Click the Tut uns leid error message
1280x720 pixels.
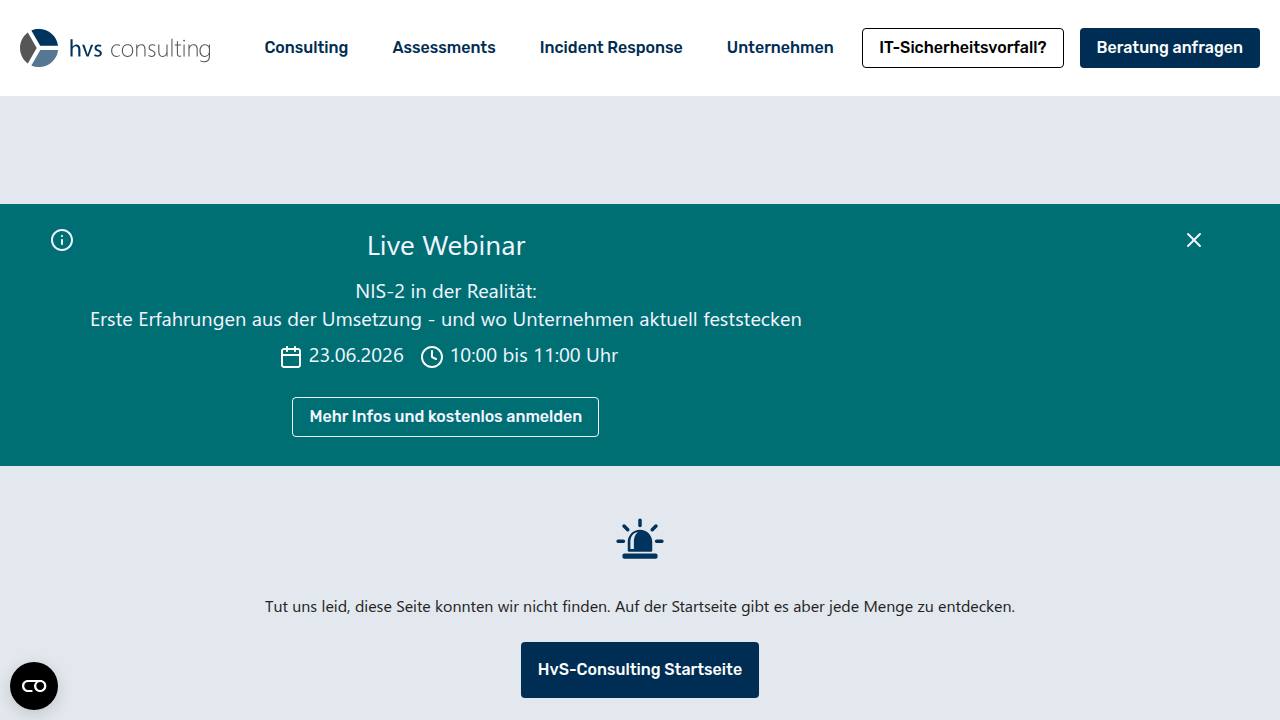640,606
